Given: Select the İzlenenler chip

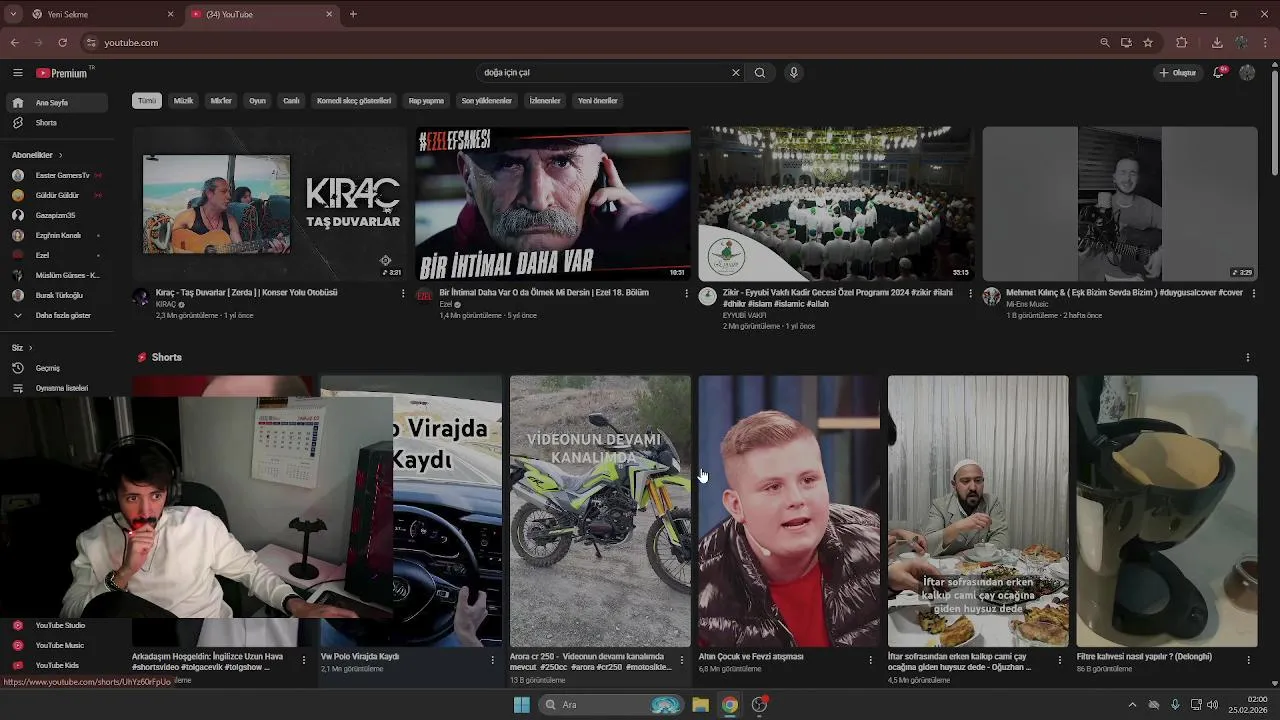Looking at the screenshot, I should tap(545, 101).
